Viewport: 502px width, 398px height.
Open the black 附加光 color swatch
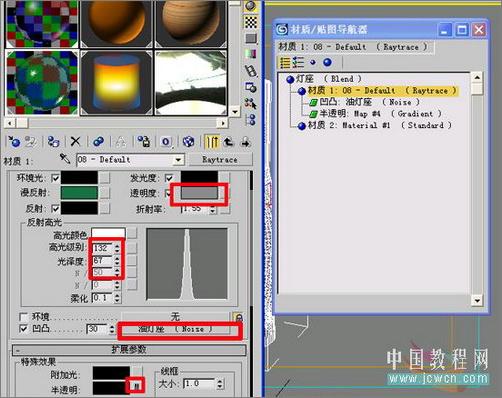pyautogui.click(x=111, y=374)
